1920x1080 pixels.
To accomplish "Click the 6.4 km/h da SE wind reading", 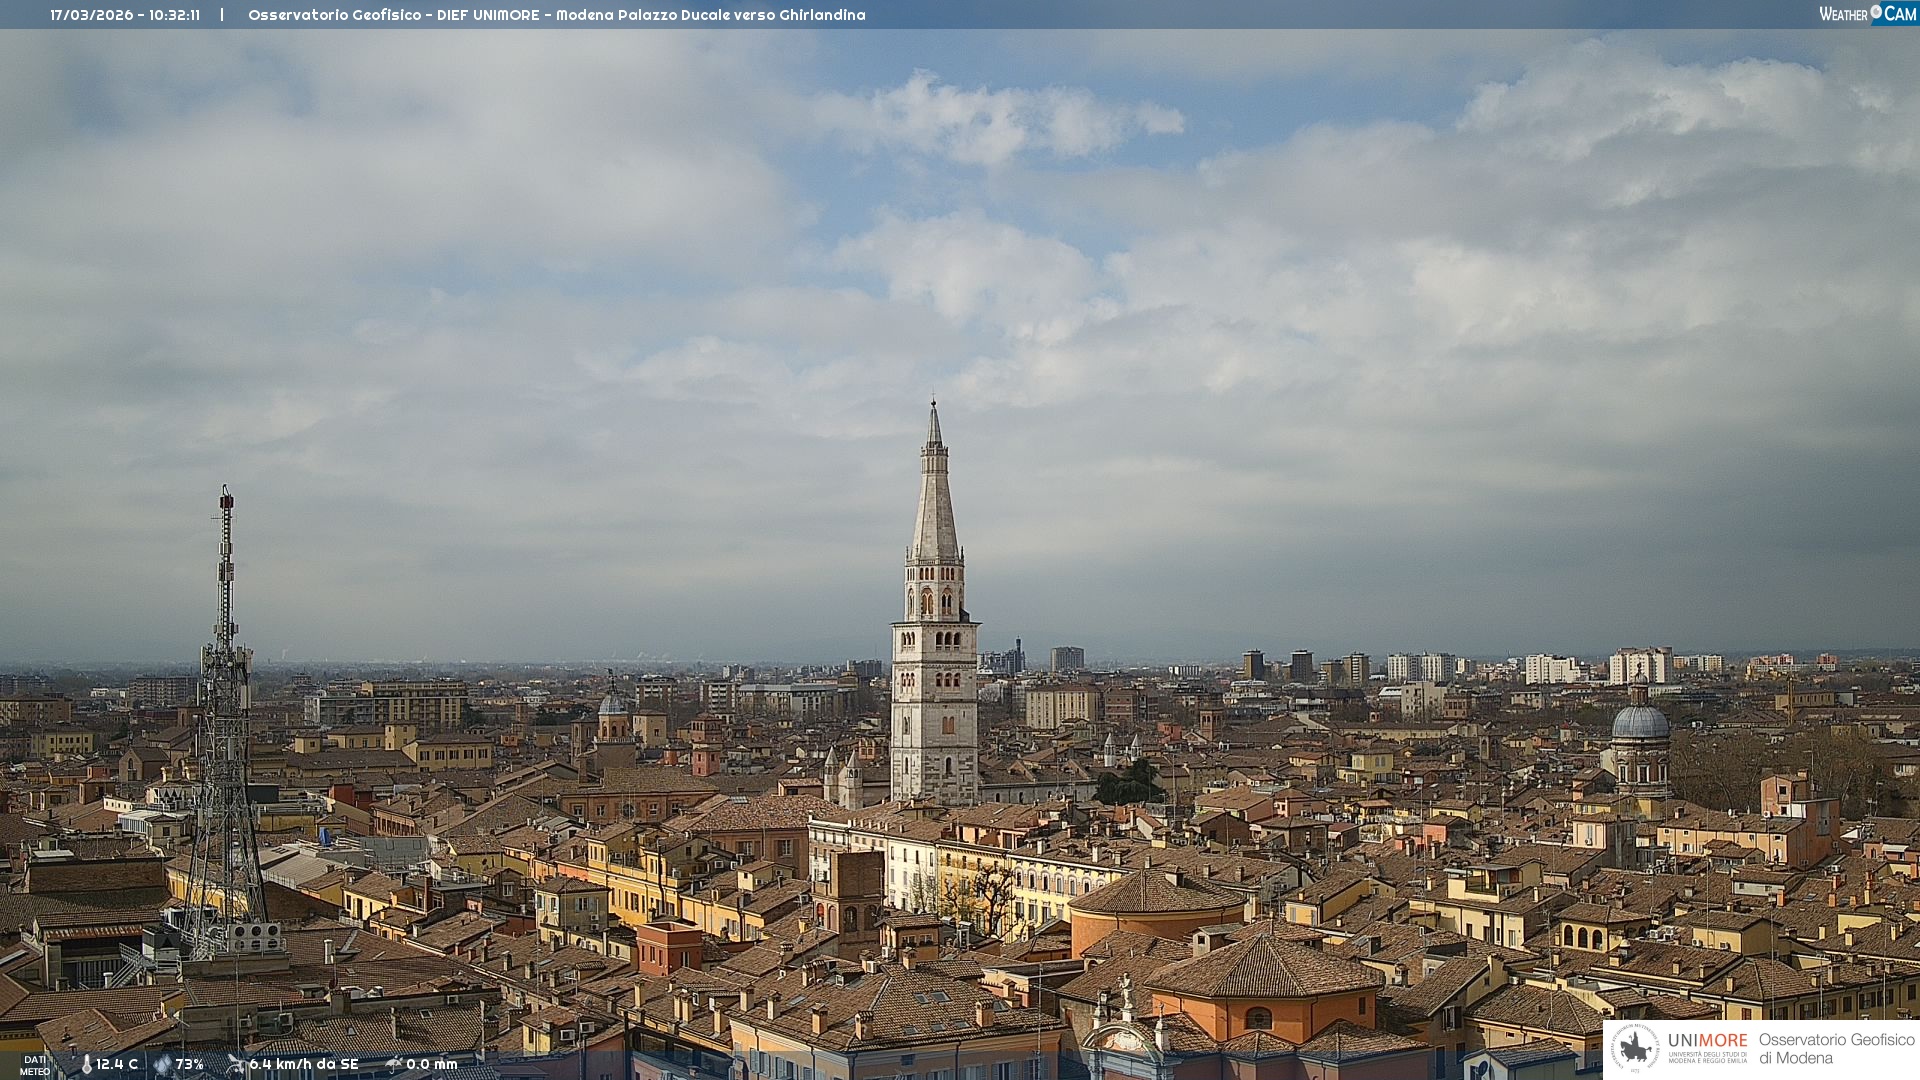I will tap(303, 1064).
